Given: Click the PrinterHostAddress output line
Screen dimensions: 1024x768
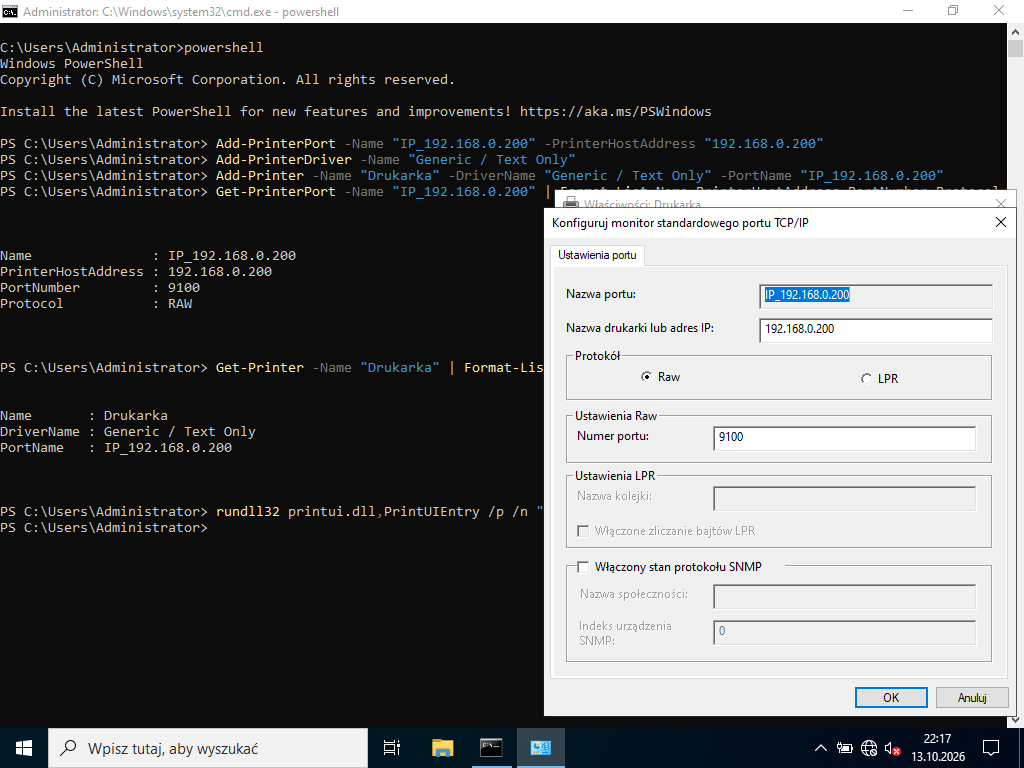Looking at the screenshot, I should click(136, 272).
